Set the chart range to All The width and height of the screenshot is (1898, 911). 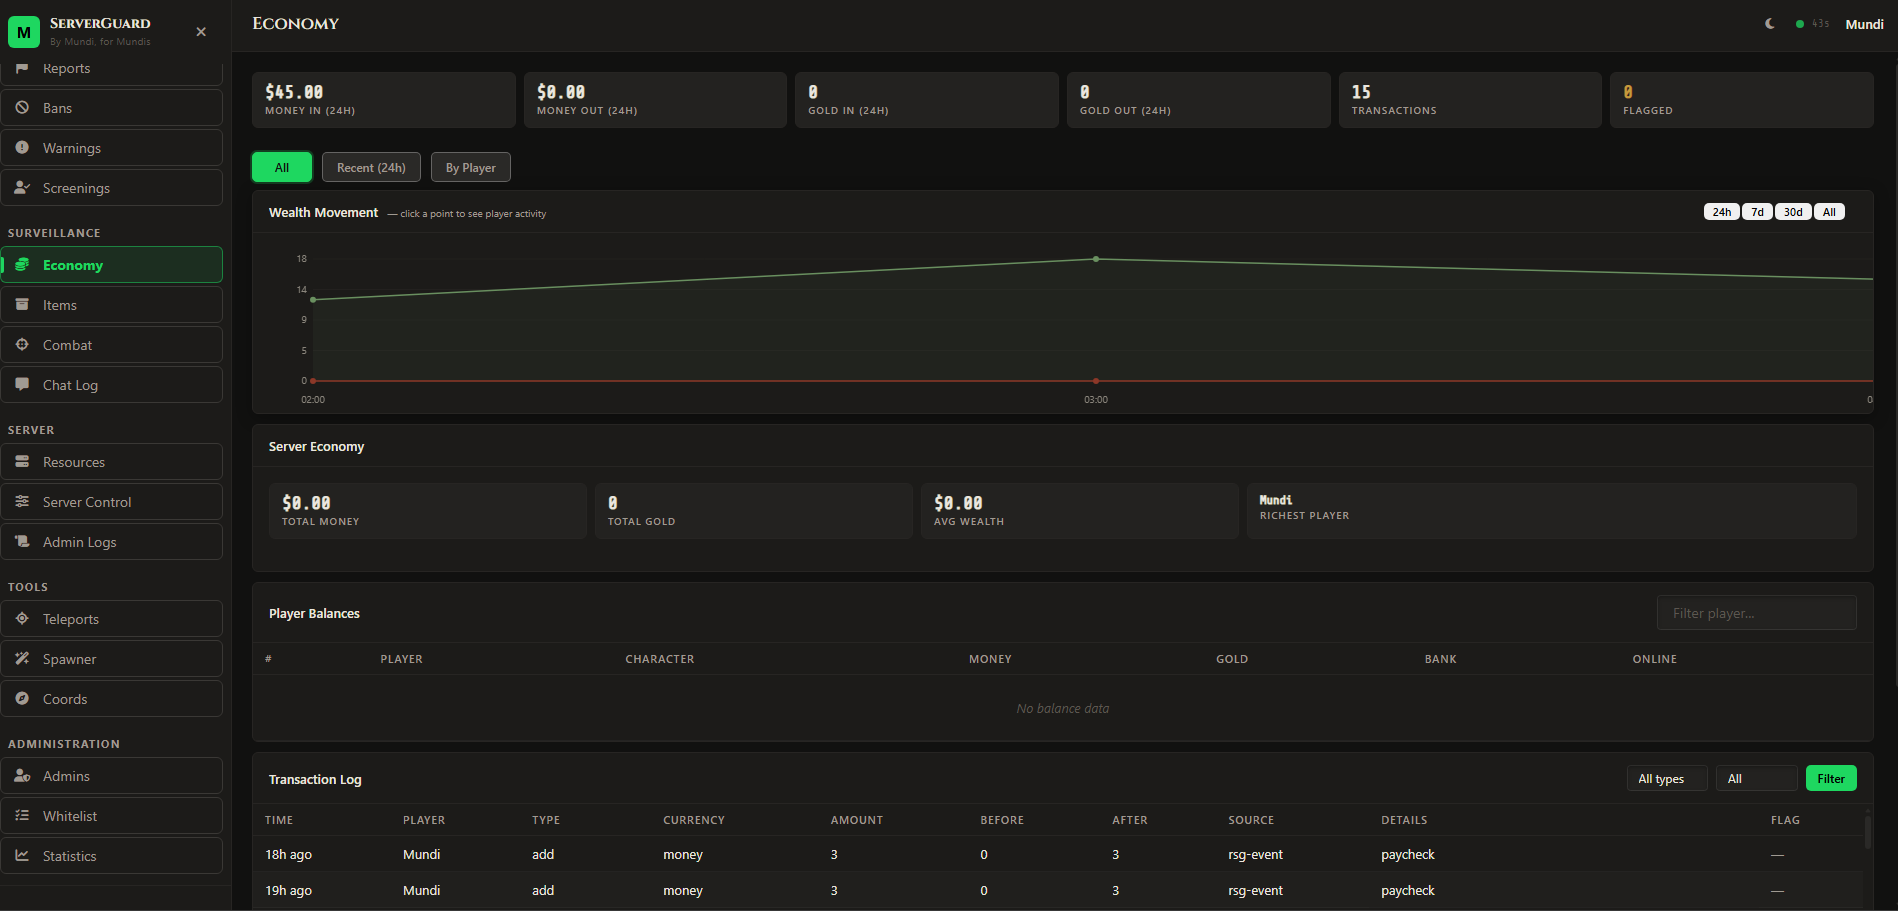1829,212
